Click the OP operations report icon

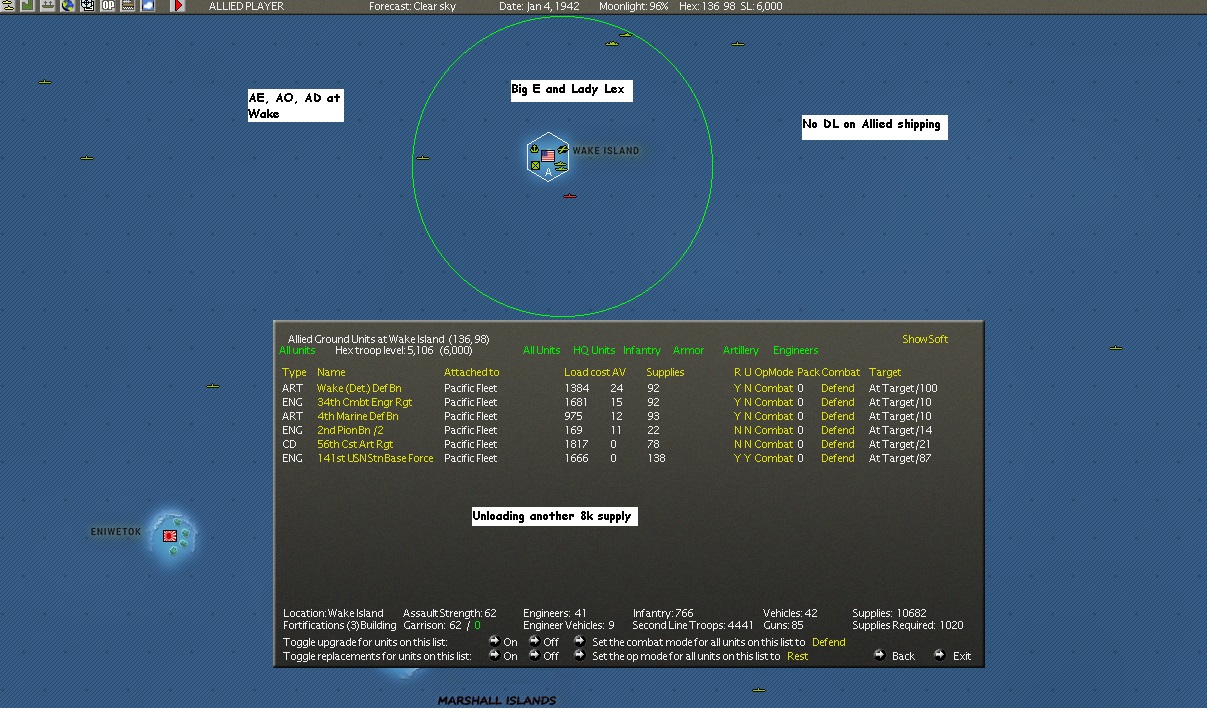coord(108,5)
